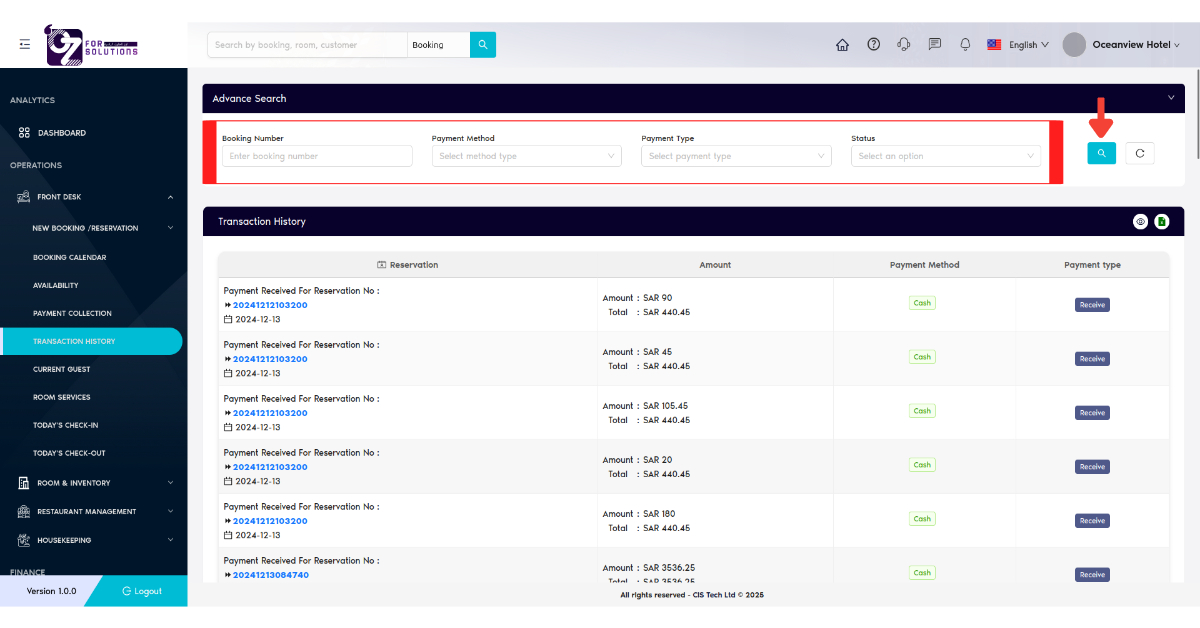Toggle column visibility eye icon
Viewport: 1200px width, 628px height.
pyautogui.click(x=1140, y=222)
